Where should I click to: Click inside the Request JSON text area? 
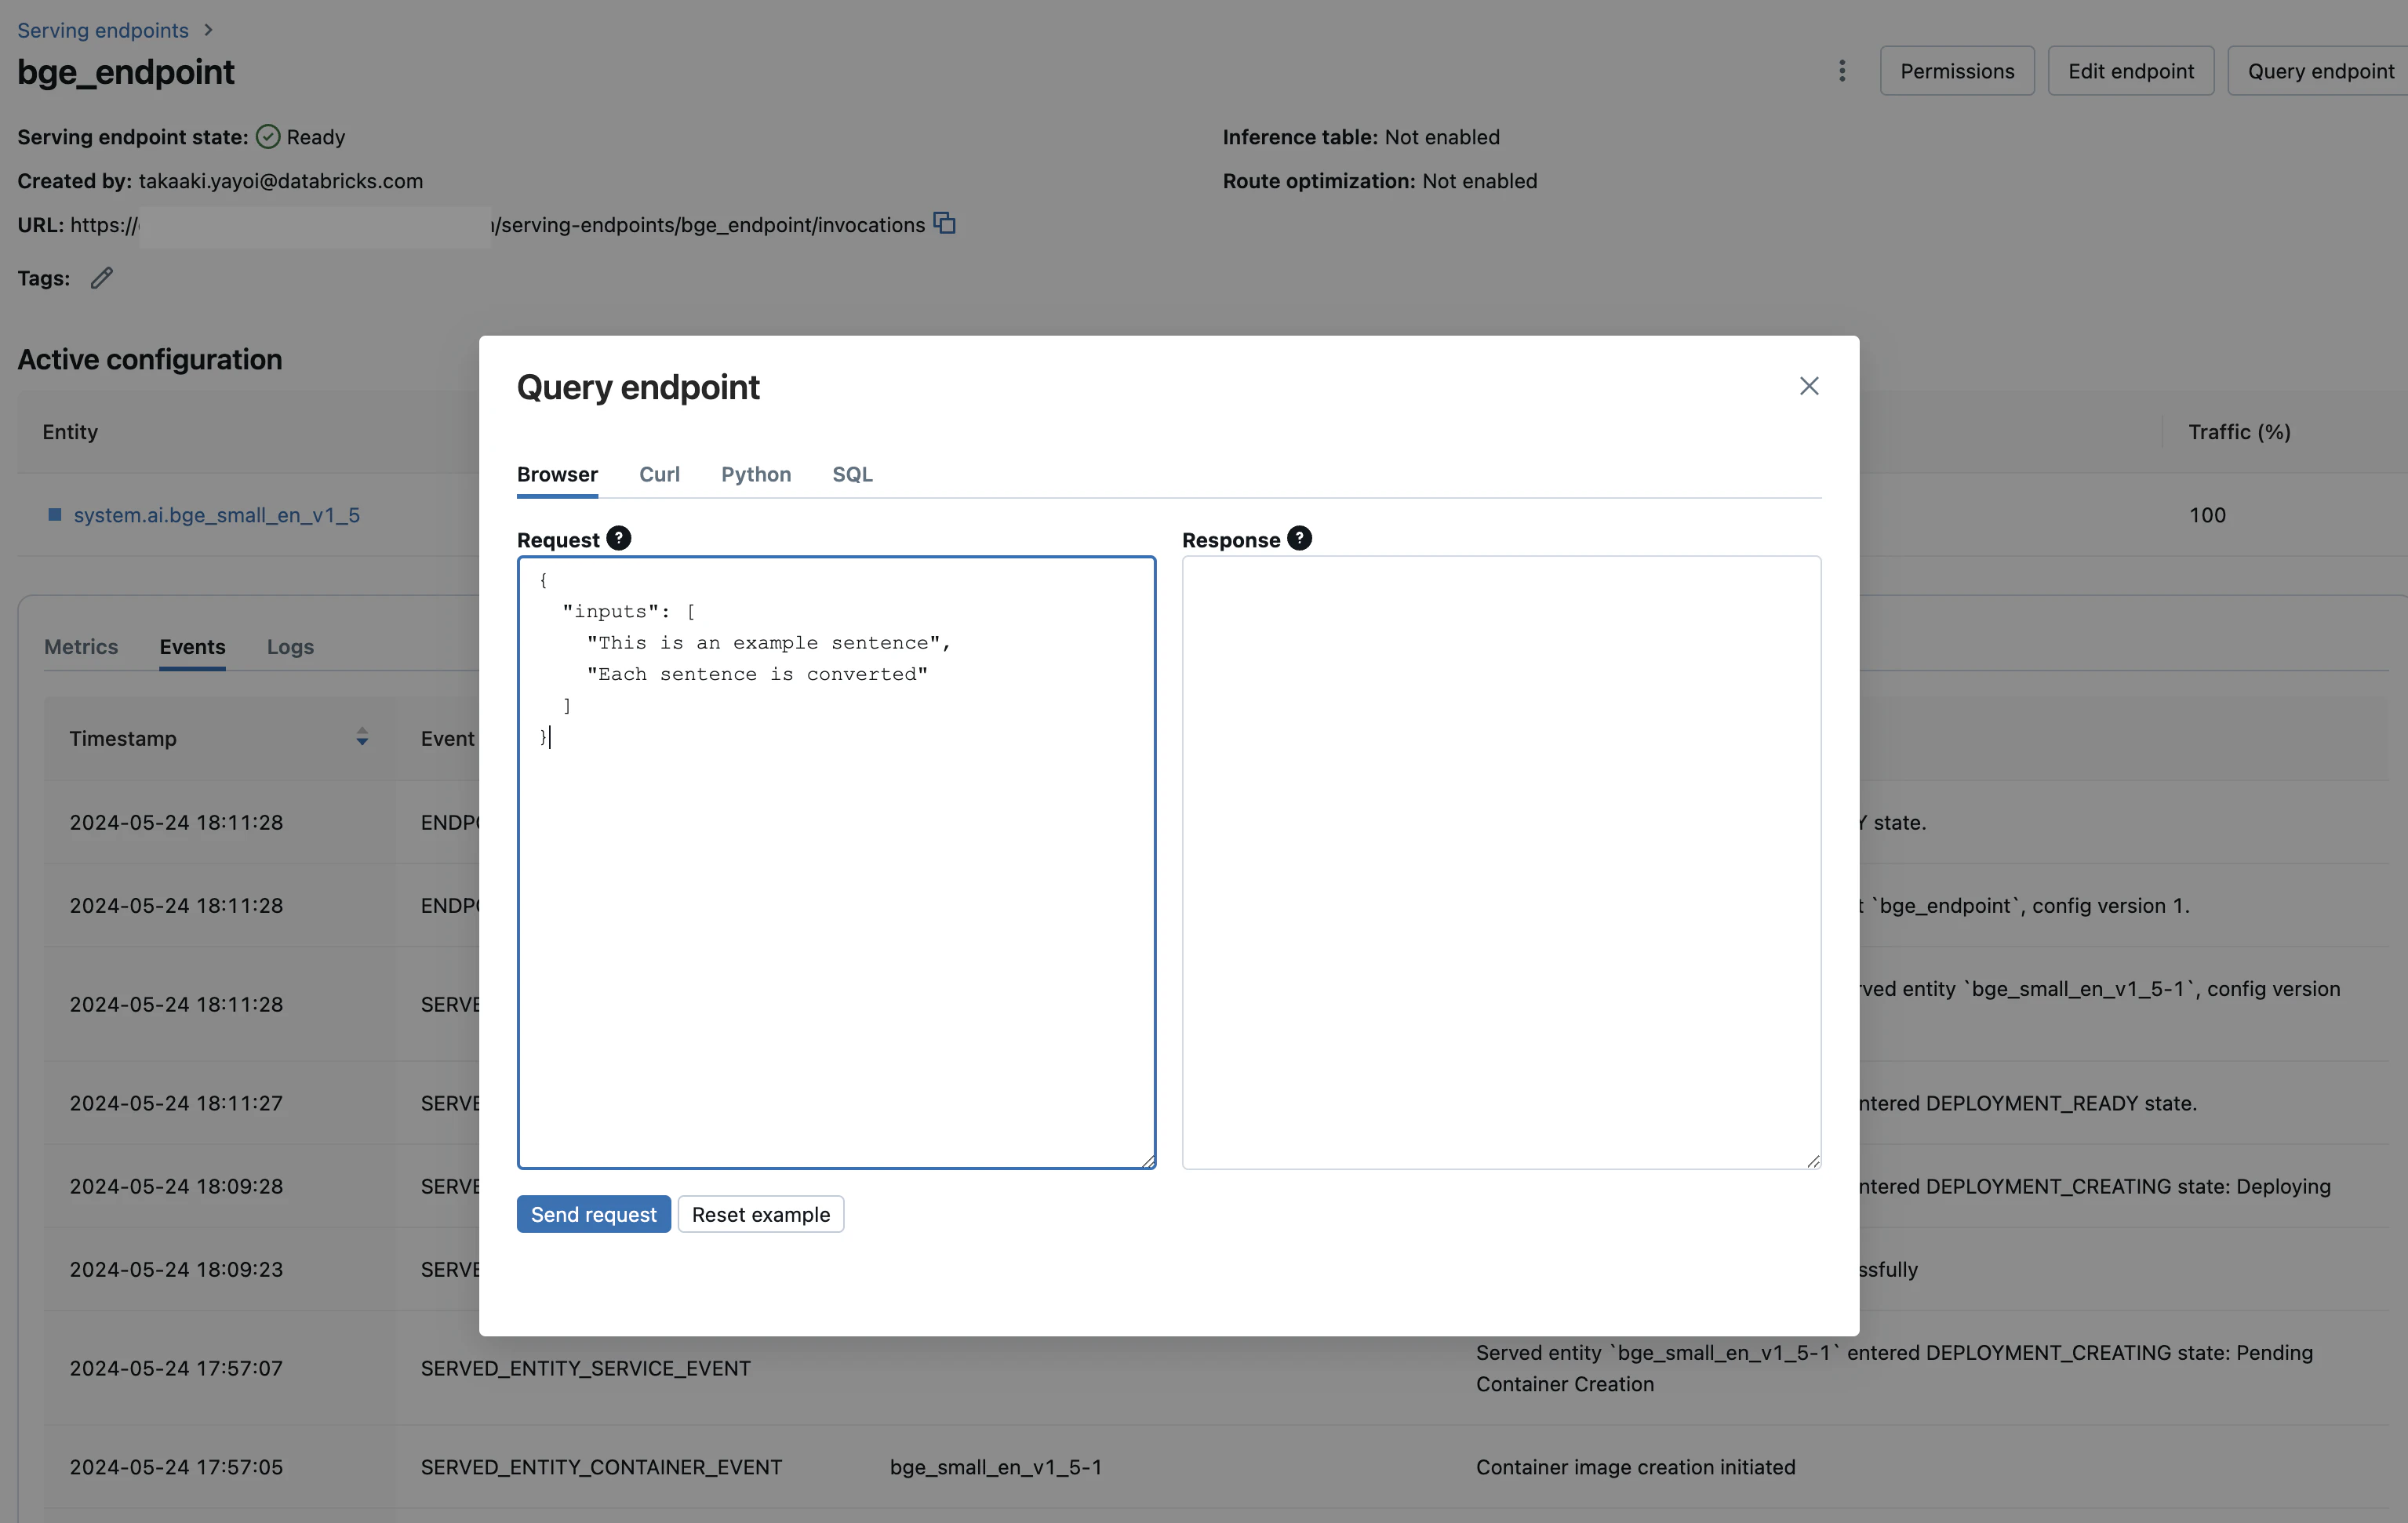(x=836, y=862)
